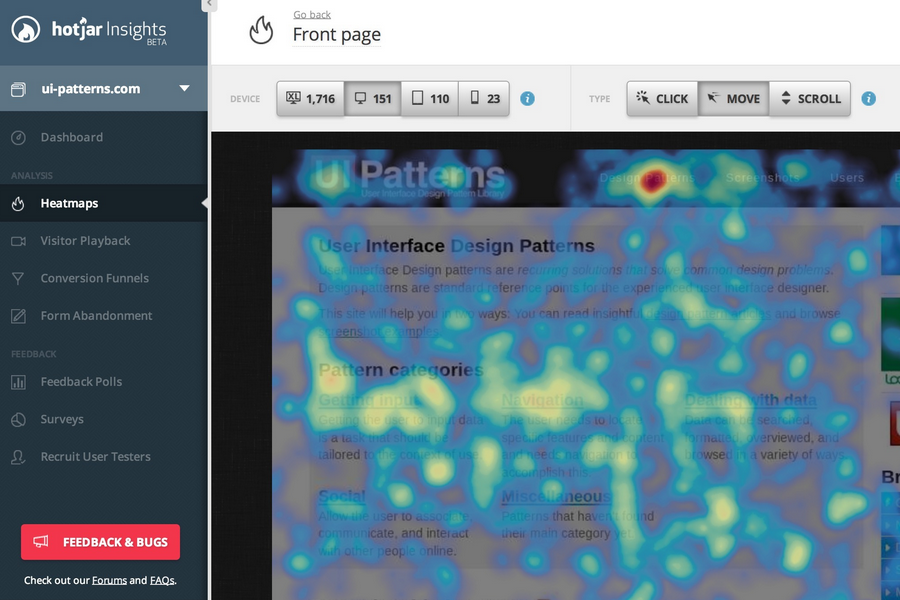
Task: Select tablet device filter showing 110
Action: 430,99
